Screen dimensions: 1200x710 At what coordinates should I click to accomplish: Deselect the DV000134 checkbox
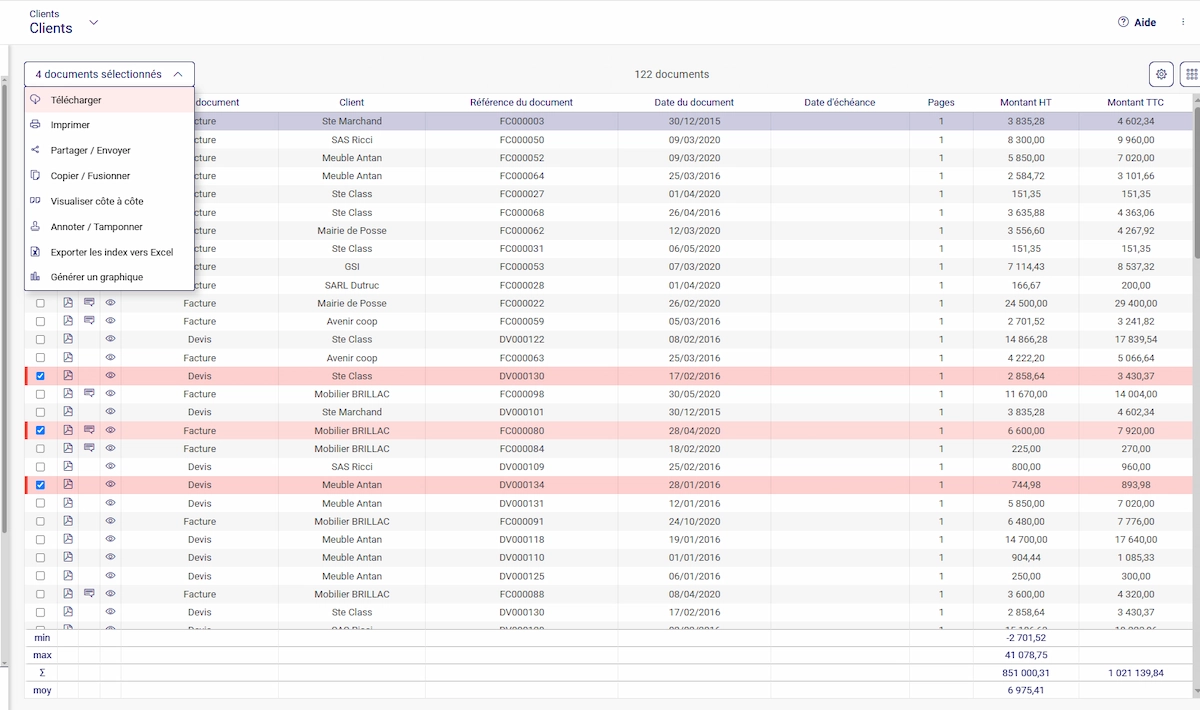(x=40, y=485)
